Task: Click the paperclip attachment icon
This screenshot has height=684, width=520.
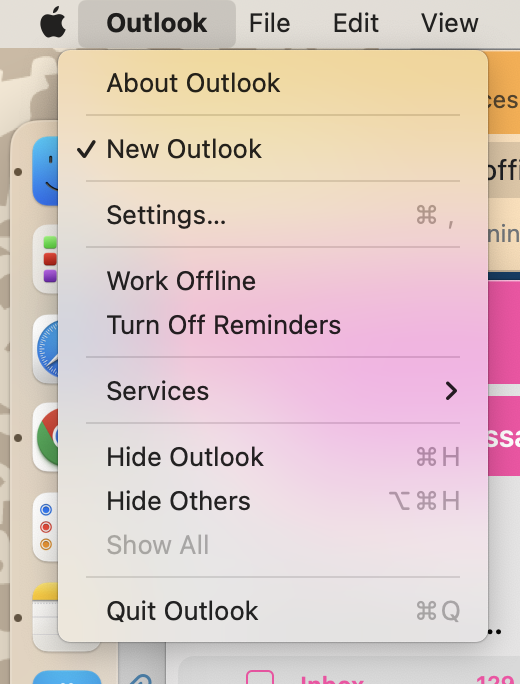Action: (140, 677)
